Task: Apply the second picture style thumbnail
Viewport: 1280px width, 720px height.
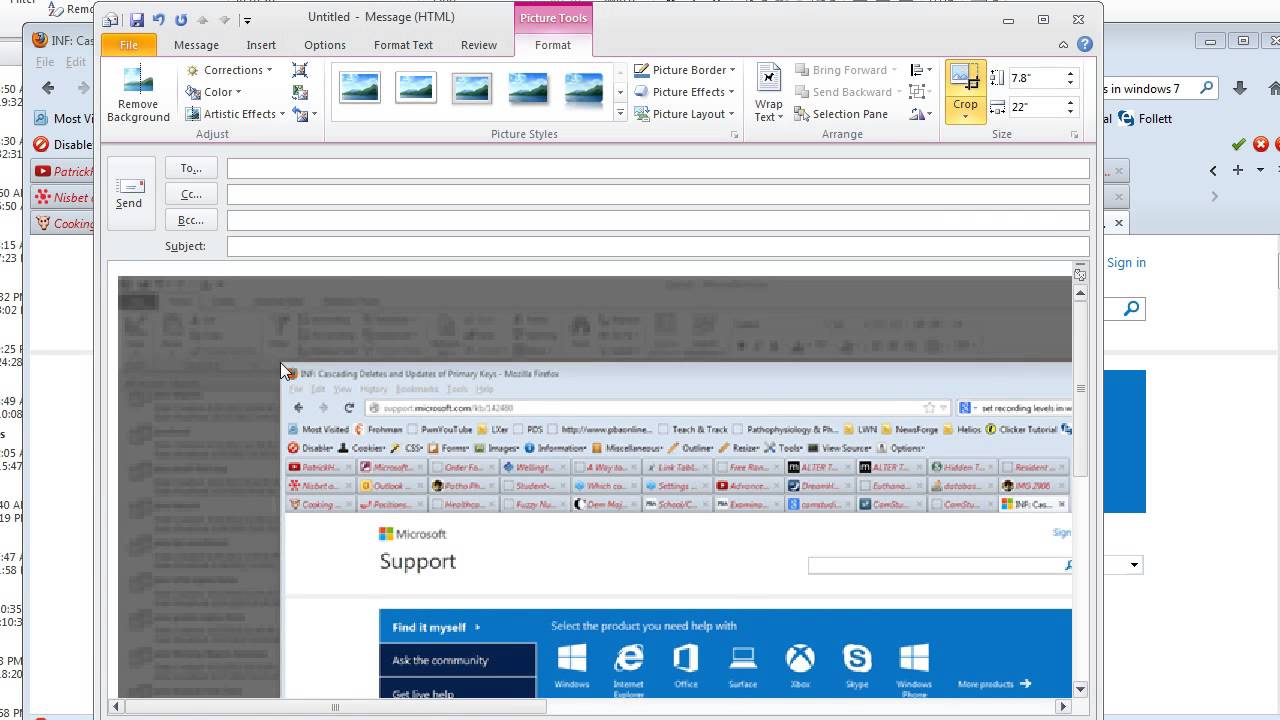Action: (x=415, y=88)
